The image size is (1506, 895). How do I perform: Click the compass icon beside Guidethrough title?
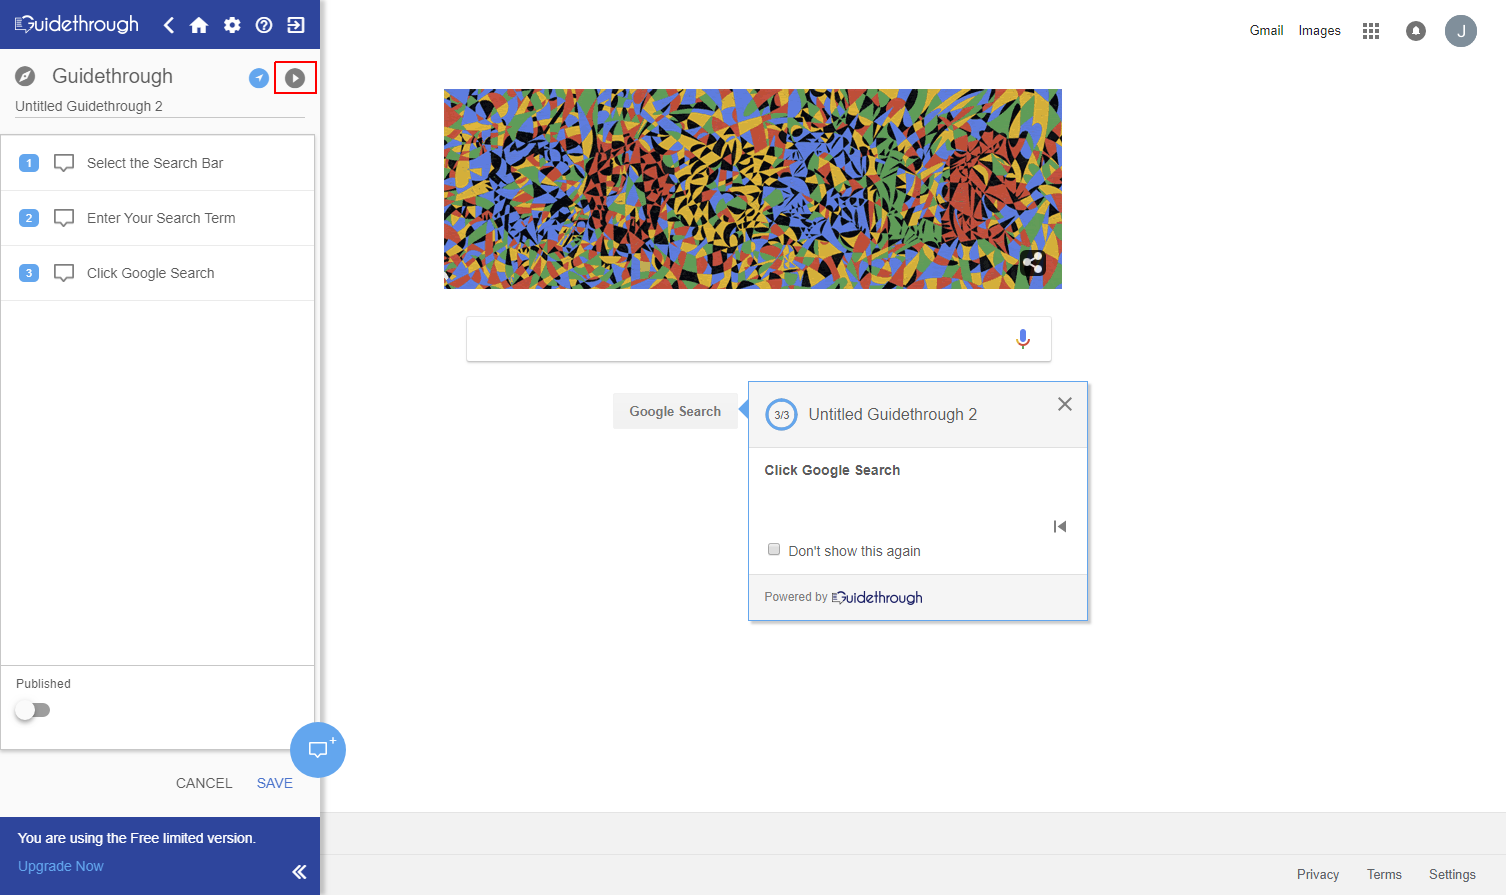point(26,76)
